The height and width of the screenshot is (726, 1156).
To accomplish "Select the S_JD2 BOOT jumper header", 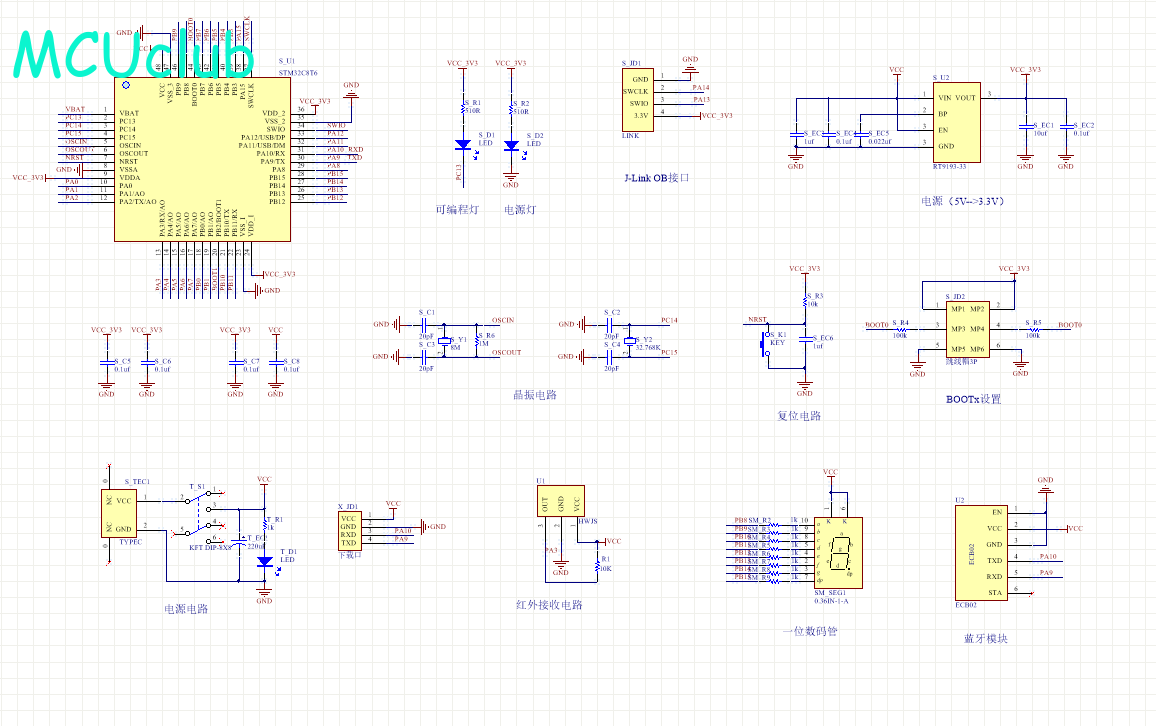I will coord(968,329).
